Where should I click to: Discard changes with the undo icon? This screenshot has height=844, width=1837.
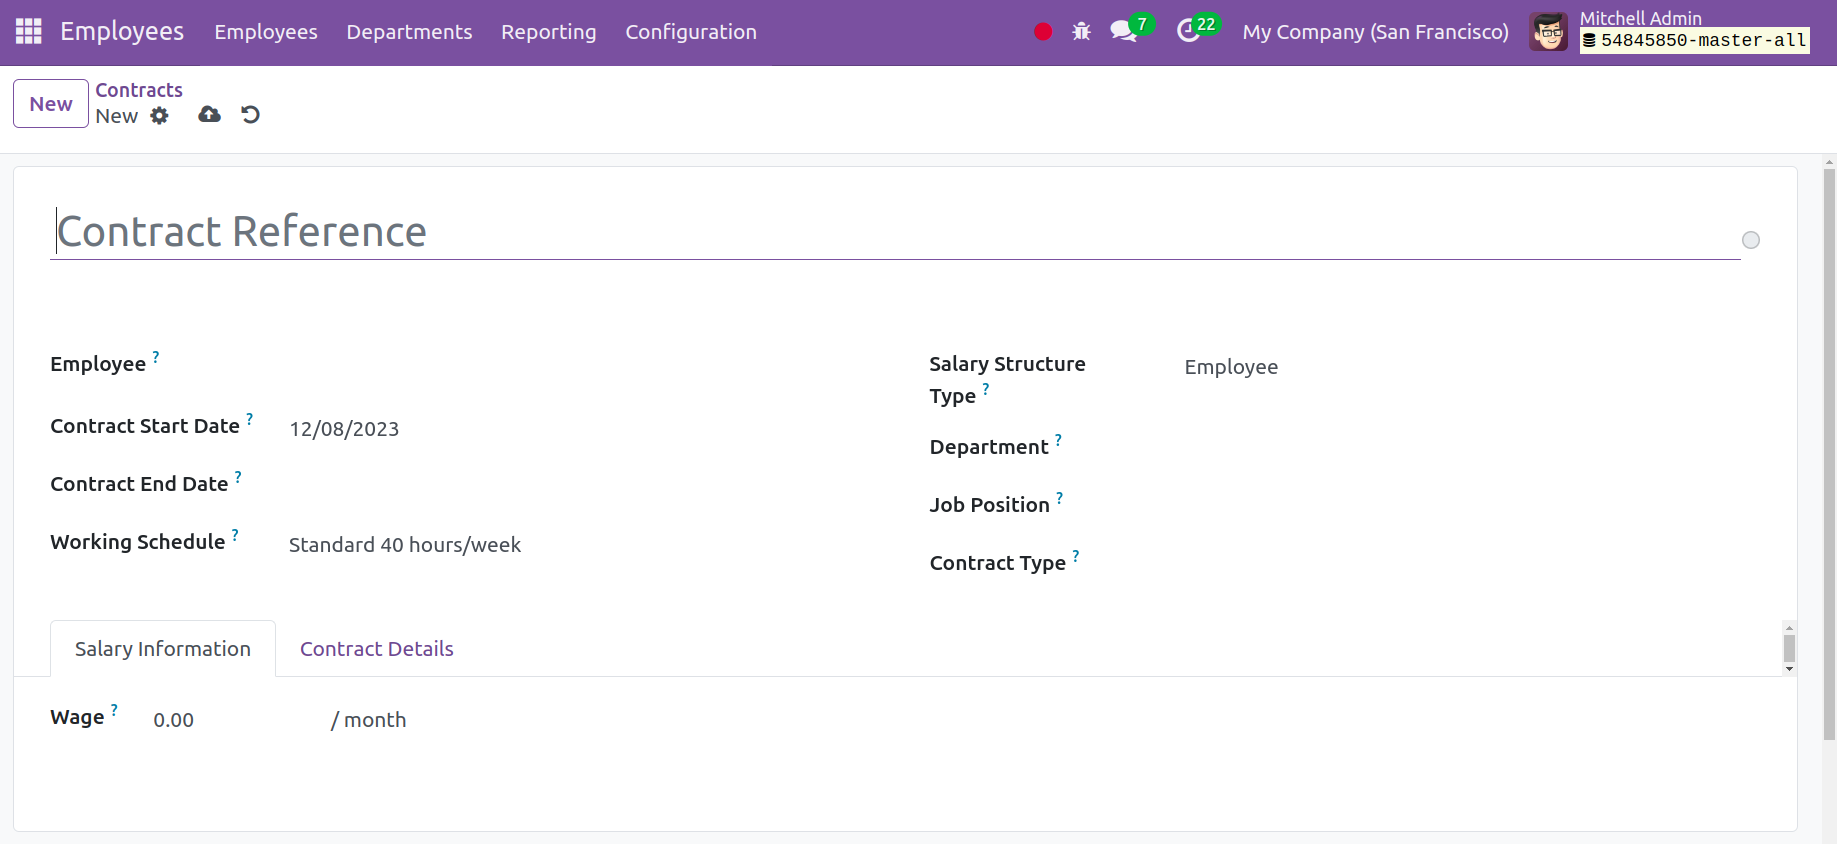[251, 115]
